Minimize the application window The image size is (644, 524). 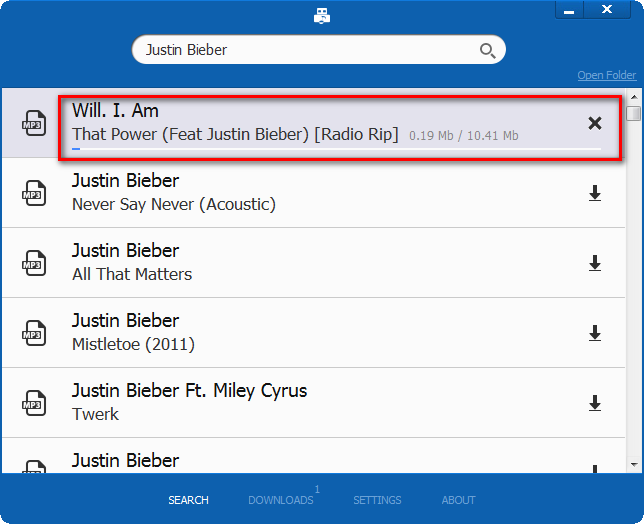click(569, 10)
